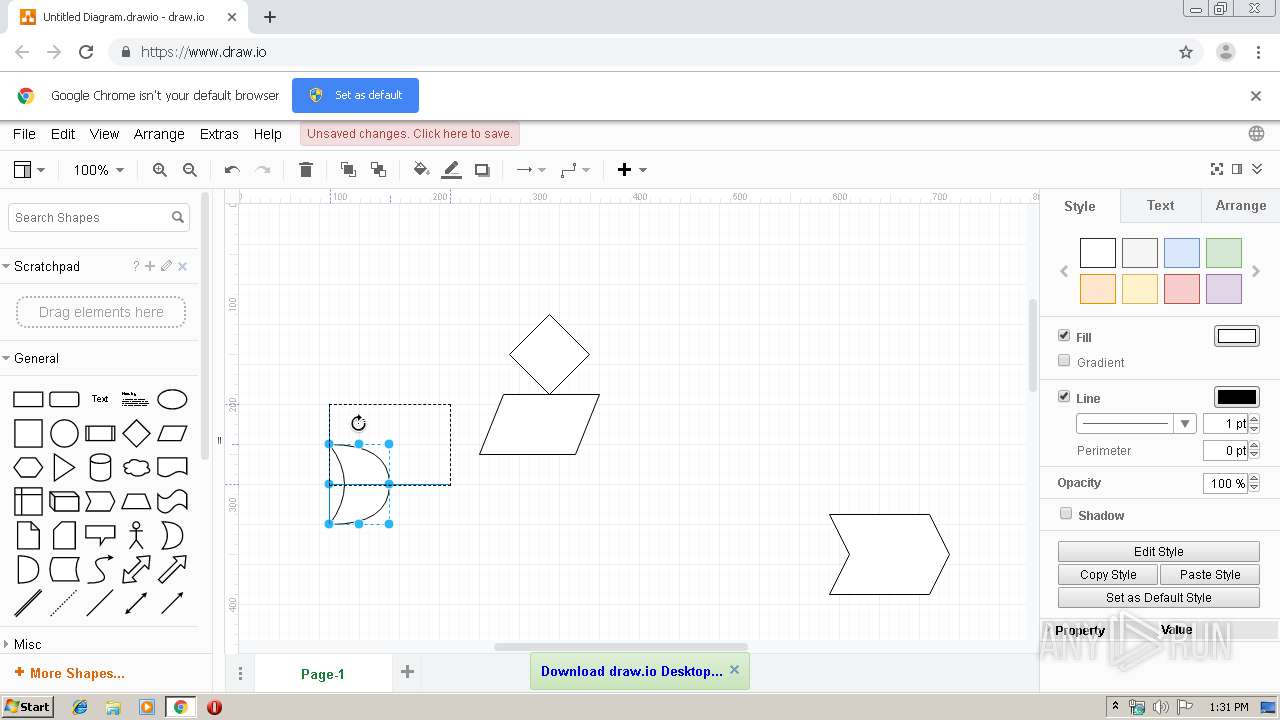The width and height of the screenshot is (1280, 720).
Task: Edit the Scratchpad with pencil icon
Action: pyautogui.click(x=166, y=266)
